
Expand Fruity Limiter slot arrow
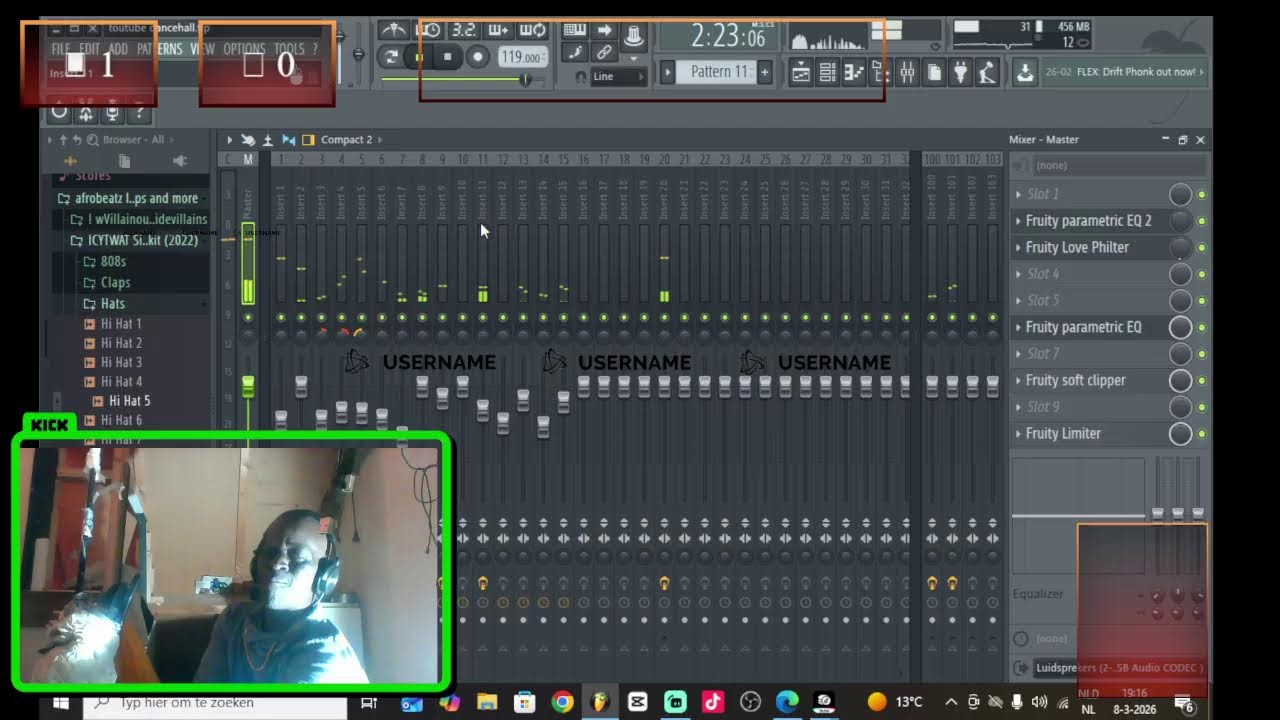pos(1019,434)
